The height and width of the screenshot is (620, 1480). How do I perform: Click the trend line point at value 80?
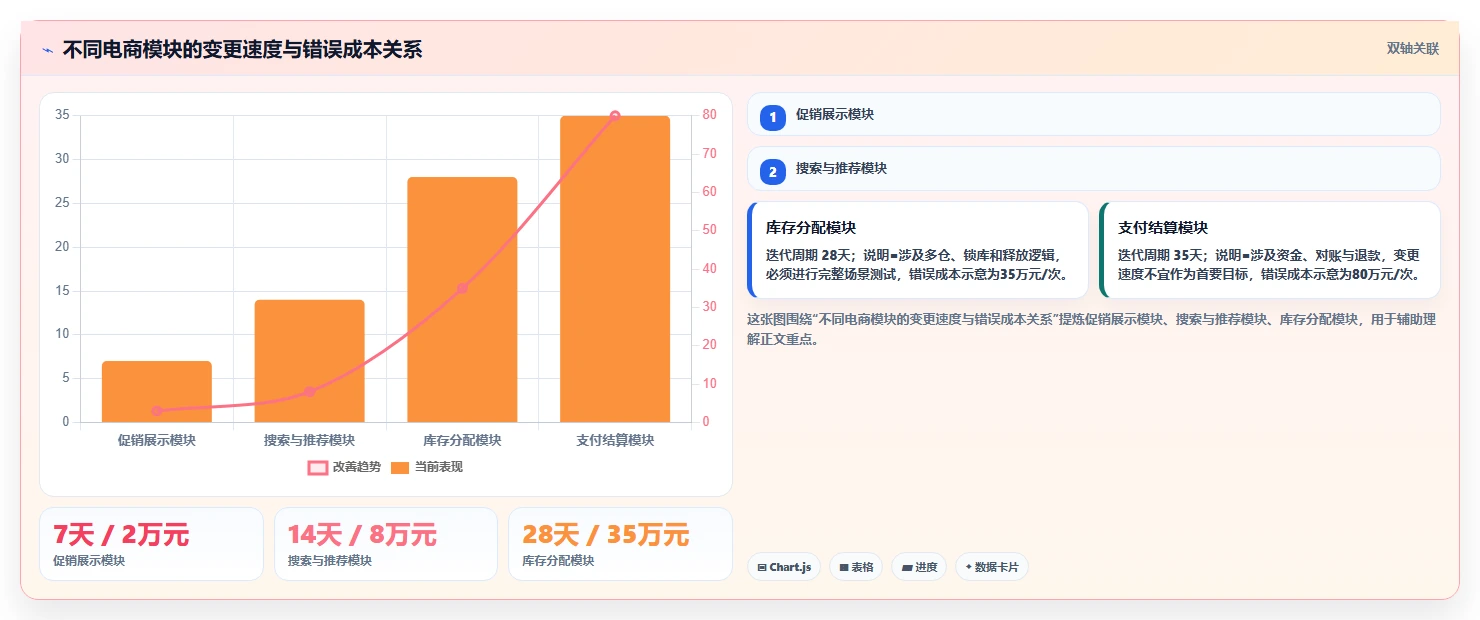(615, 116)
